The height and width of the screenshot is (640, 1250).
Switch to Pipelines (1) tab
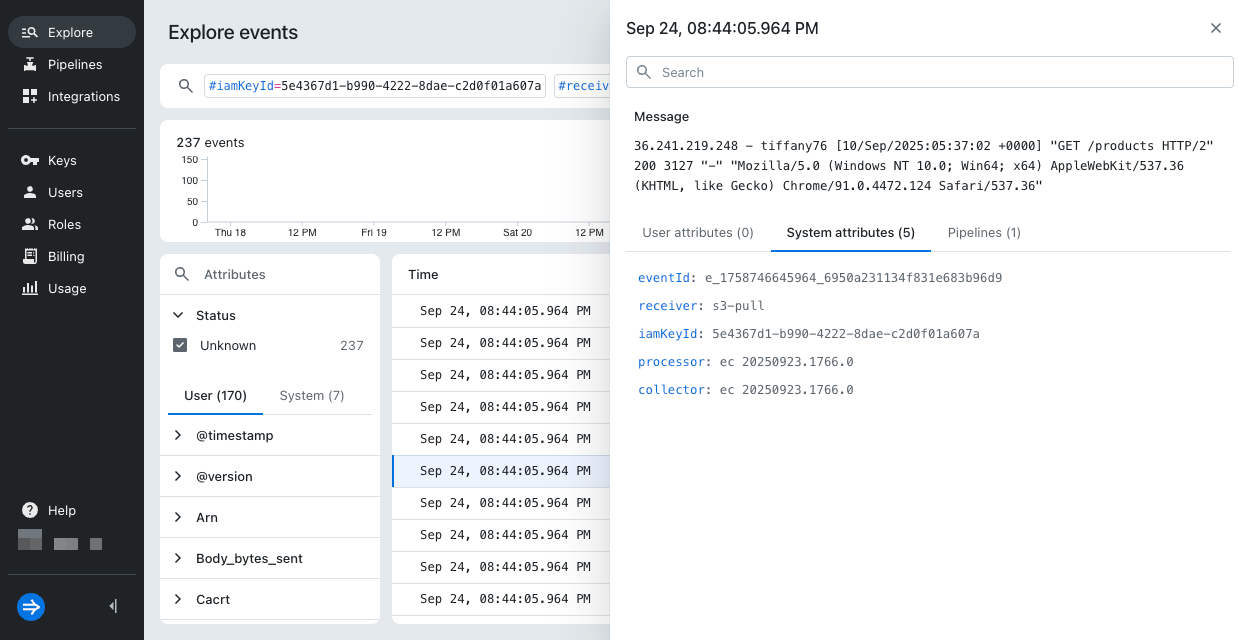click(984, 232)
